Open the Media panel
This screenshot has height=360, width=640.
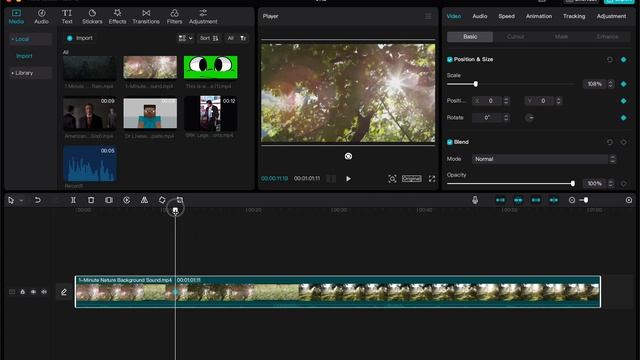coord(16,17)
